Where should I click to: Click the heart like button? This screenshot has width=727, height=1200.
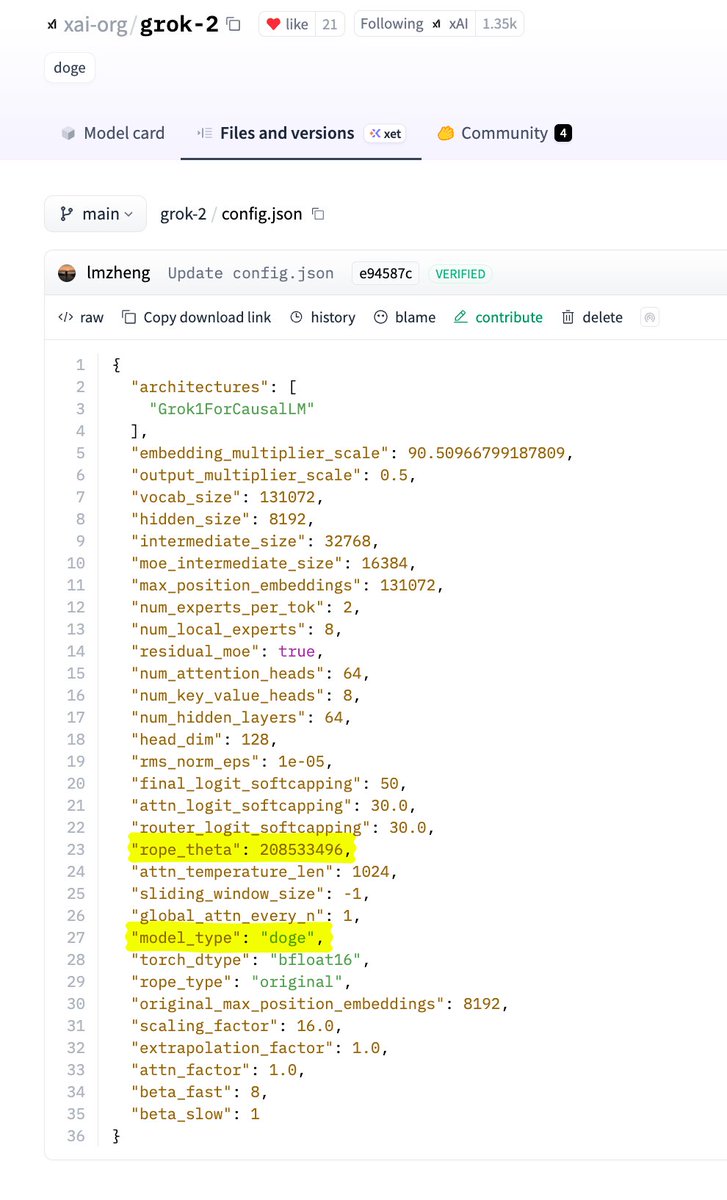click(286, 24)
